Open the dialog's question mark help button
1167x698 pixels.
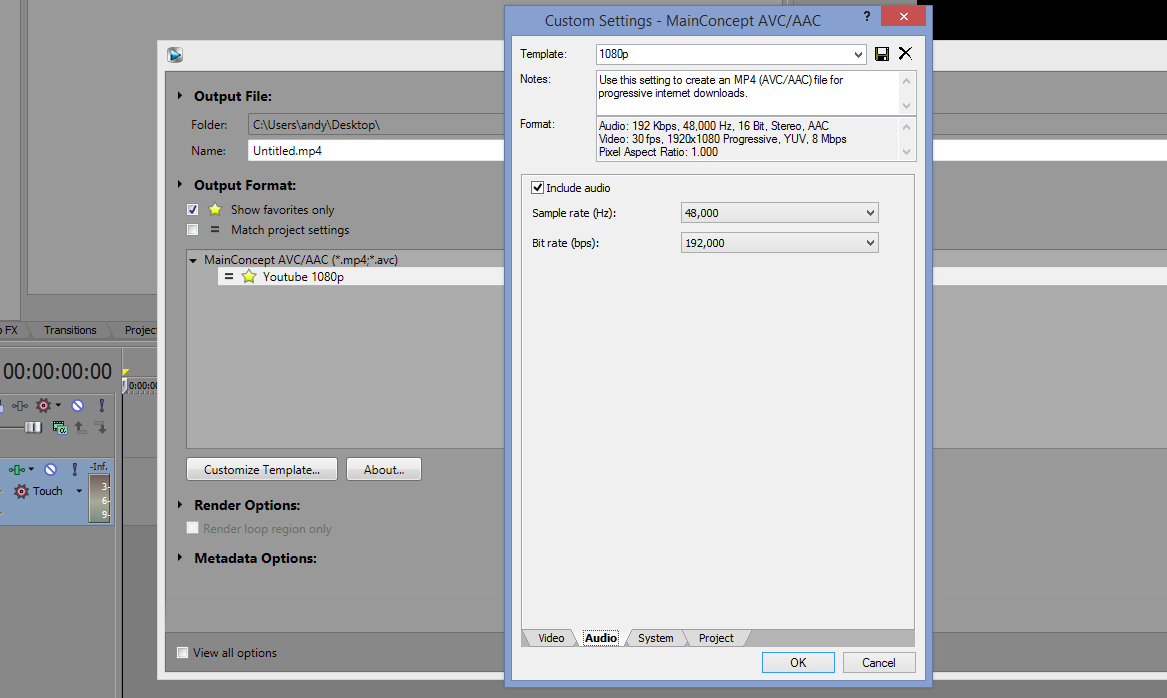click(866, 16)
